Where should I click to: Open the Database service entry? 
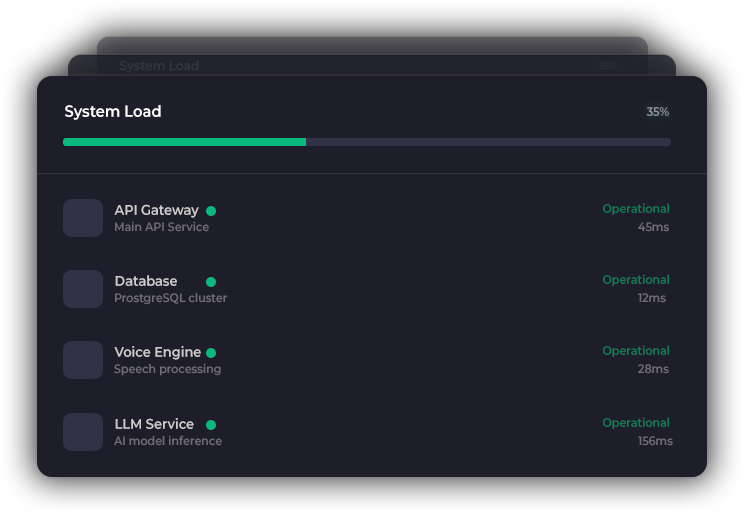coord(146,281)
